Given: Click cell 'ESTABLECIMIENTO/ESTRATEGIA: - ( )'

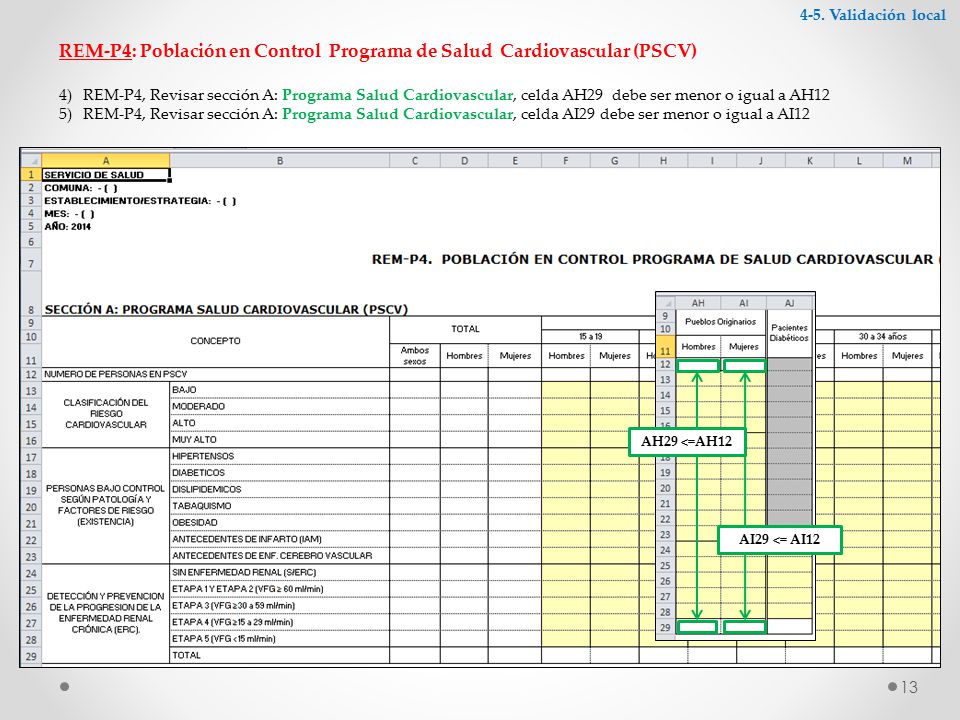Looking at the screenshot, I should [140, 201].
